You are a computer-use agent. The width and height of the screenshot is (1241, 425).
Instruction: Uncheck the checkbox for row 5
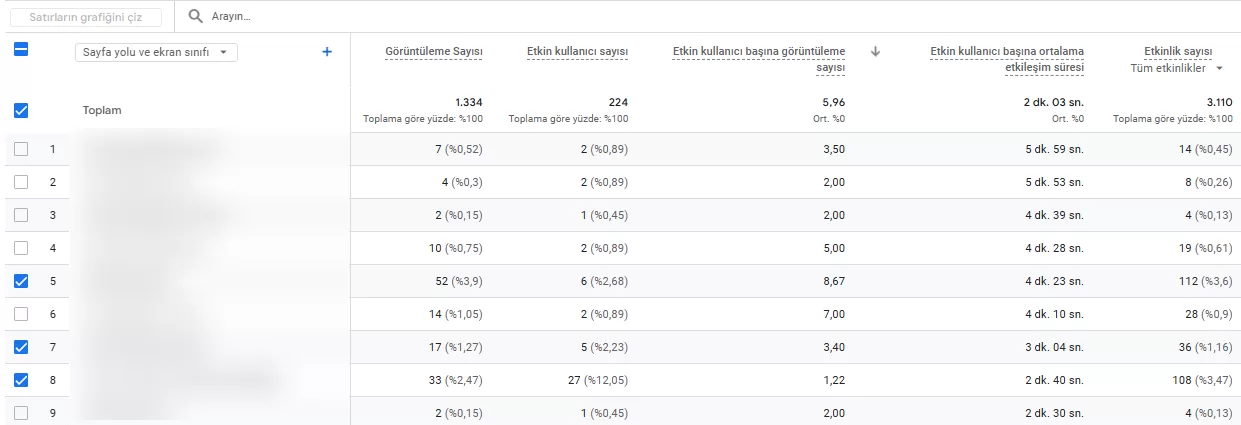pyautogui.click(x=21, y=281)
